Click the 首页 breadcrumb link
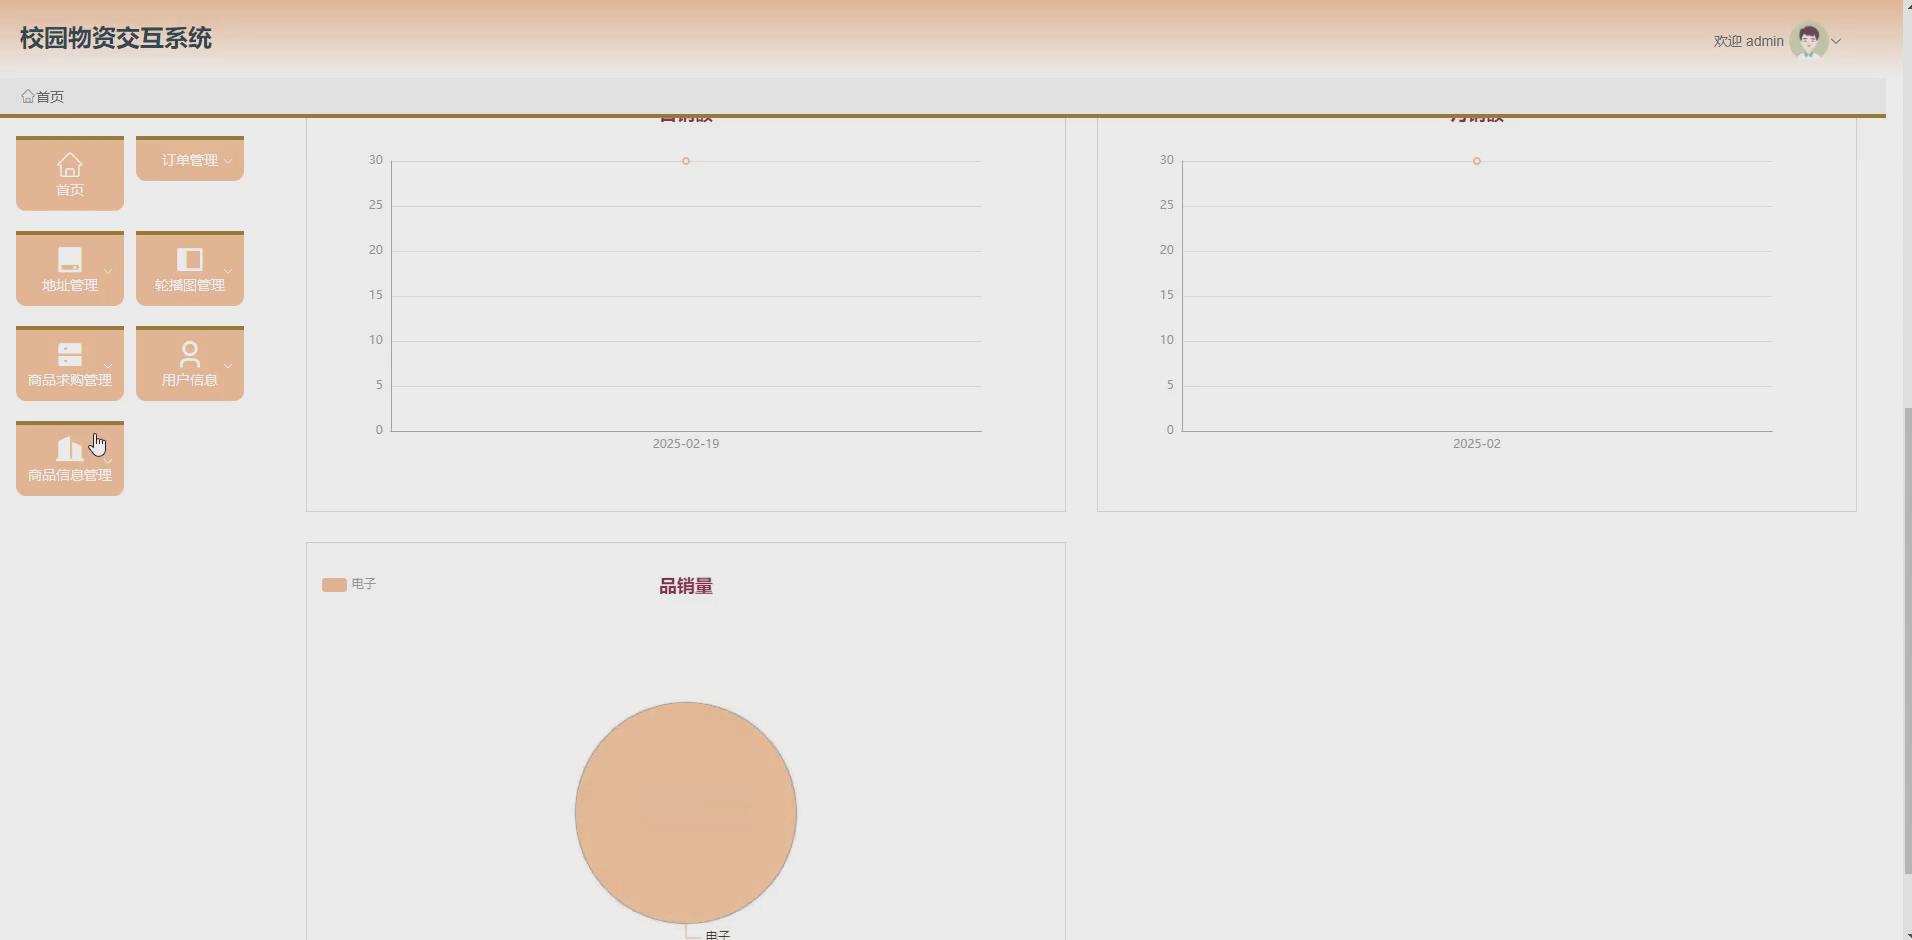This screenshot has width=1912, height=940. 50,97
